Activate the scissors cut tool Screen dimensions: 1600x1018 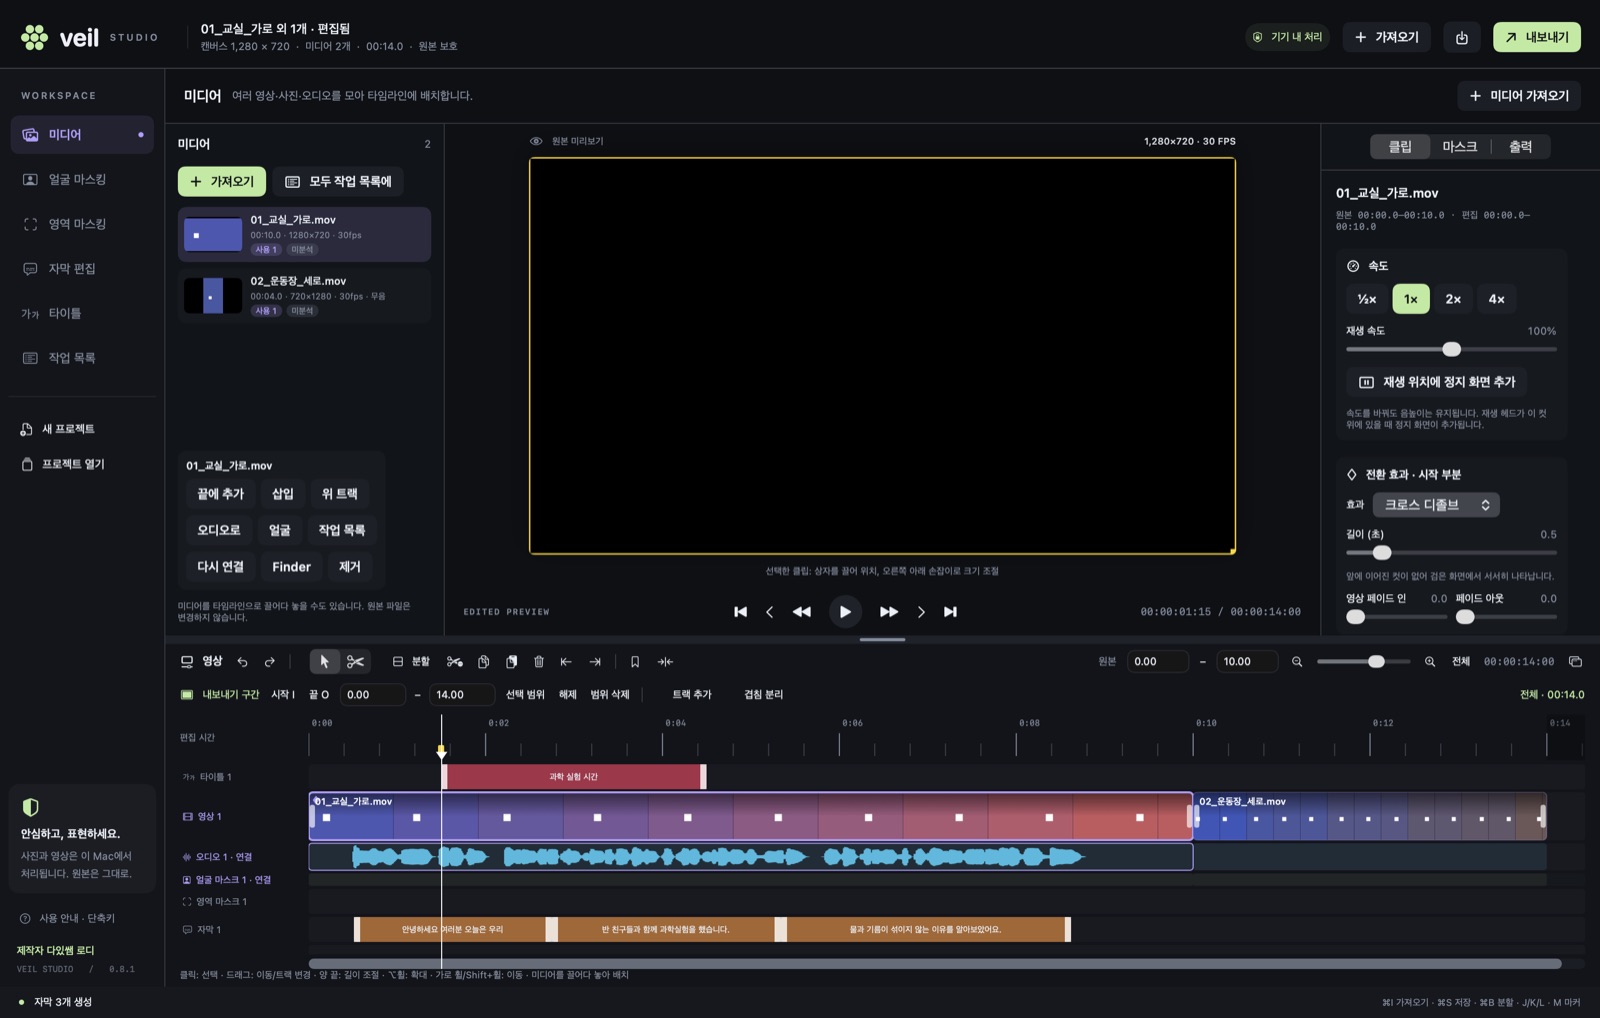[355, 662]
